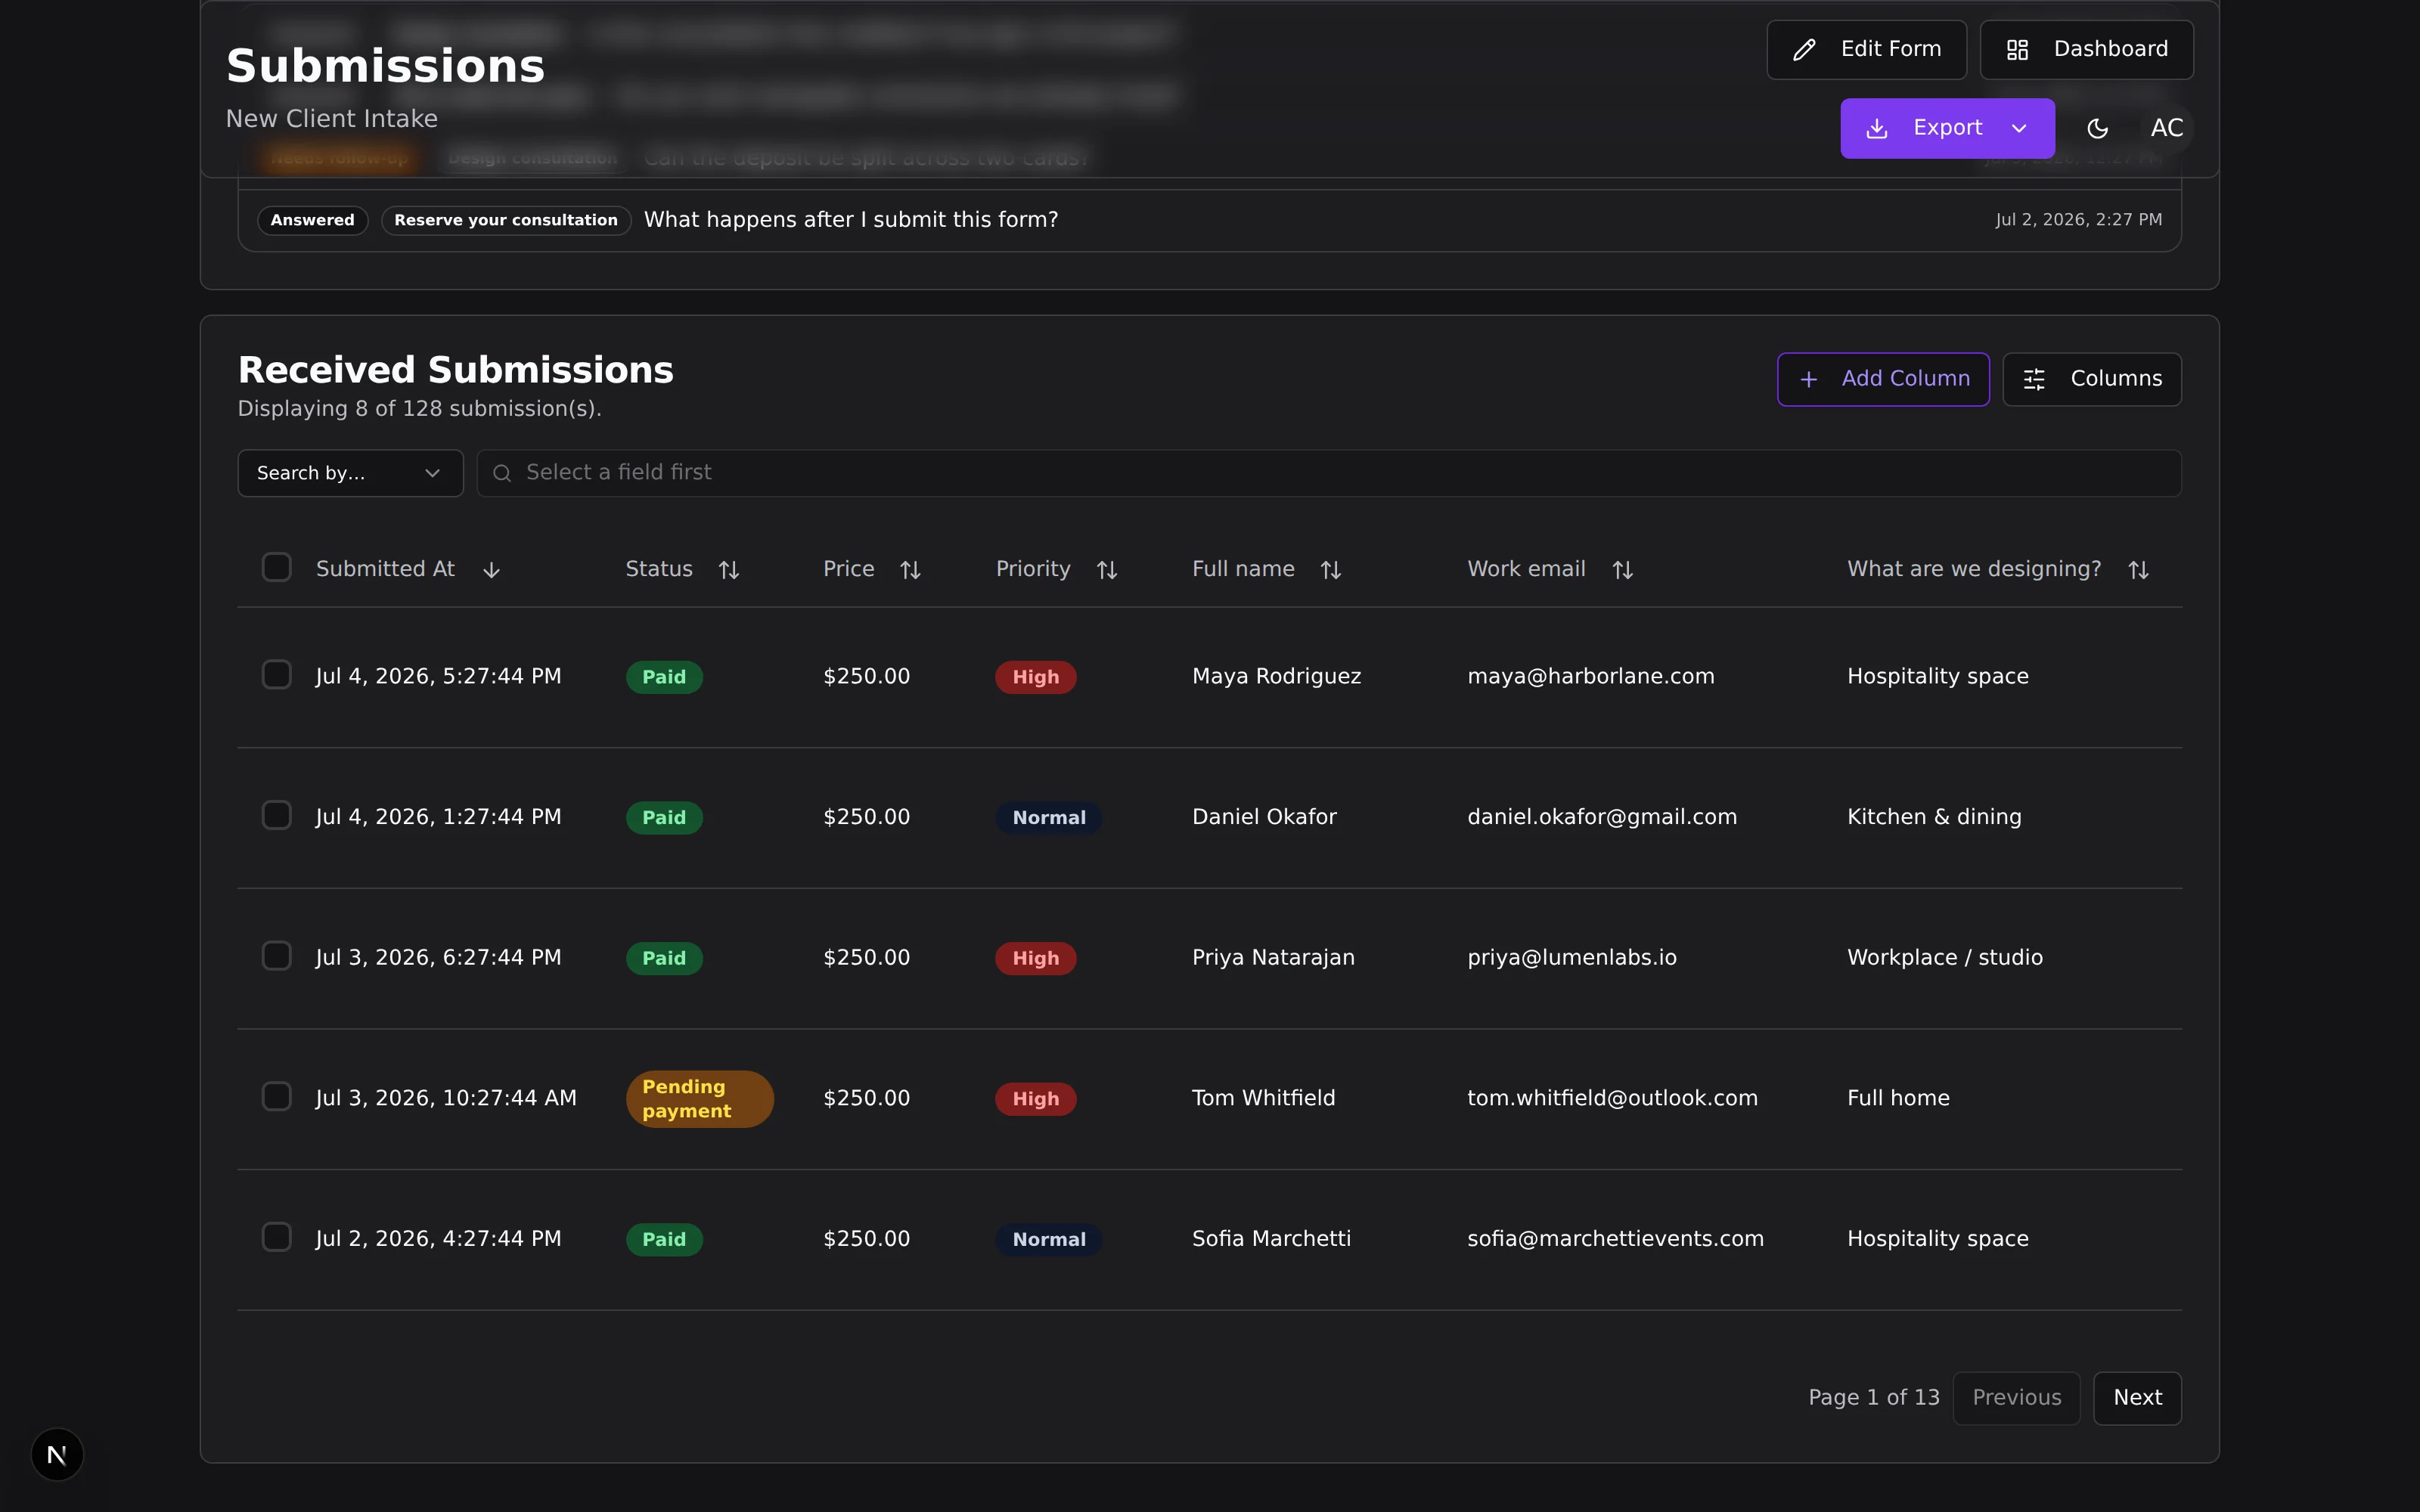Click email maya@harborlane.com

[x=1590, y=677]
